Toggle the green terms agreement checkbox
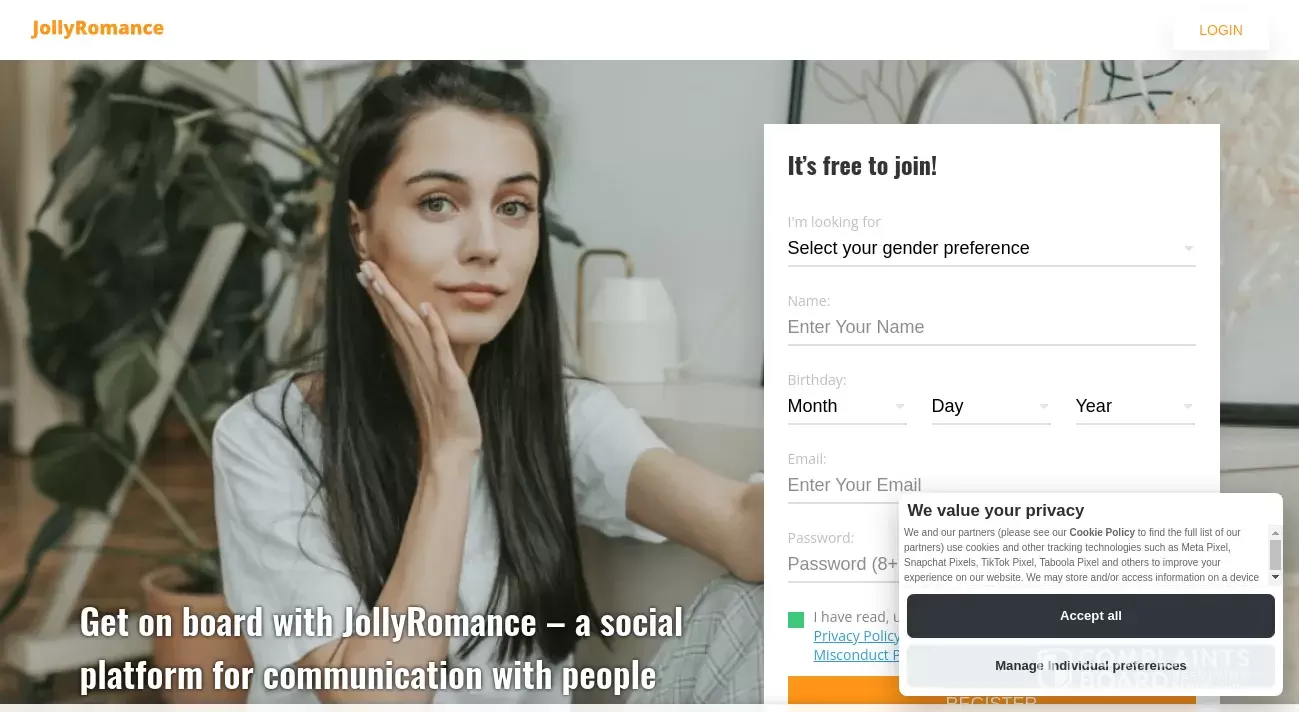The height and width of the screenshot is (712, 1299). (x=796, y=620)
